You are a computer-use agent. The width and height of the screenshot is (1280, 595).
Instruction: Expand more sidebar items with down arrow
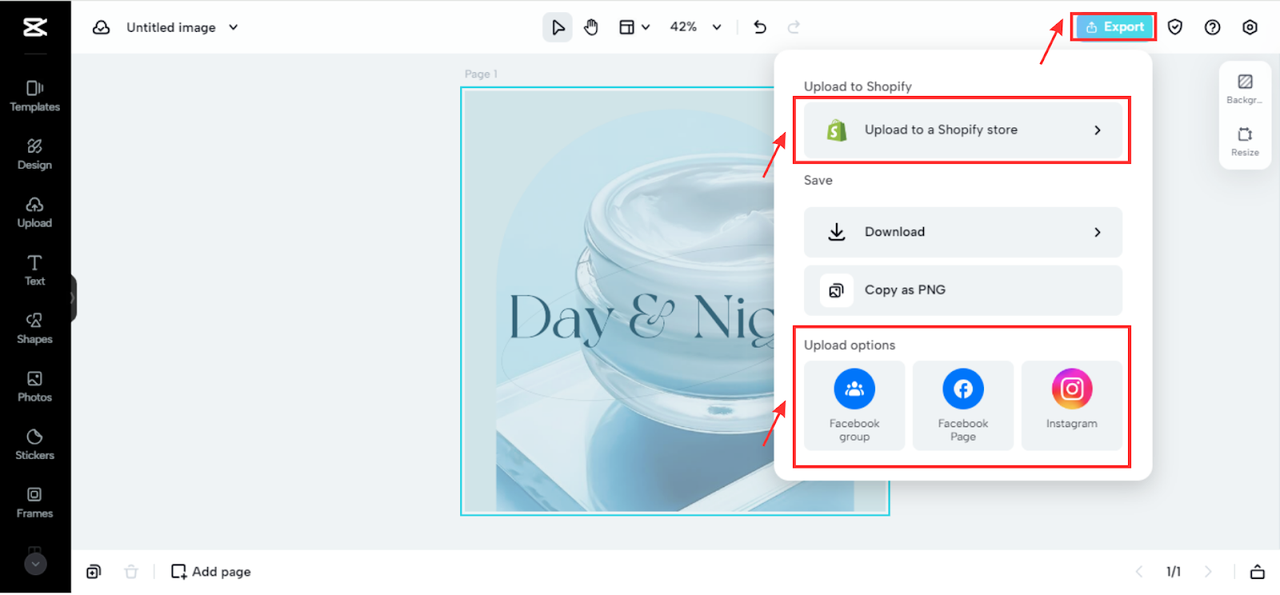(x=35, y=564)
